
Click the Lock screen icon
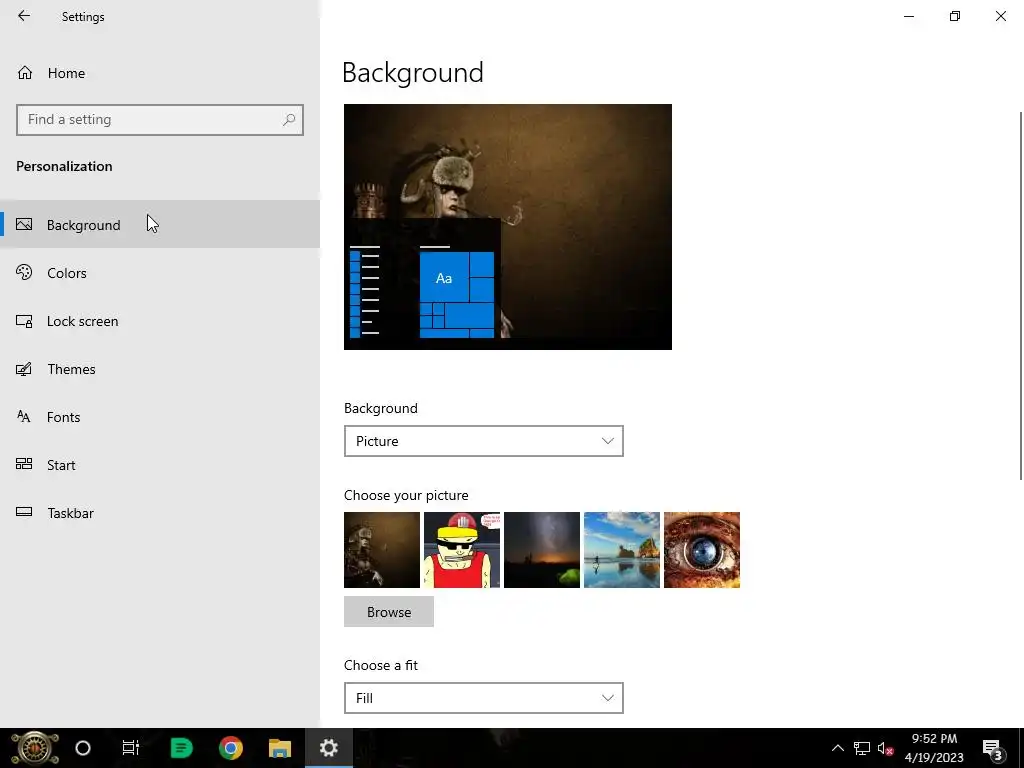[x=24, y=321]
